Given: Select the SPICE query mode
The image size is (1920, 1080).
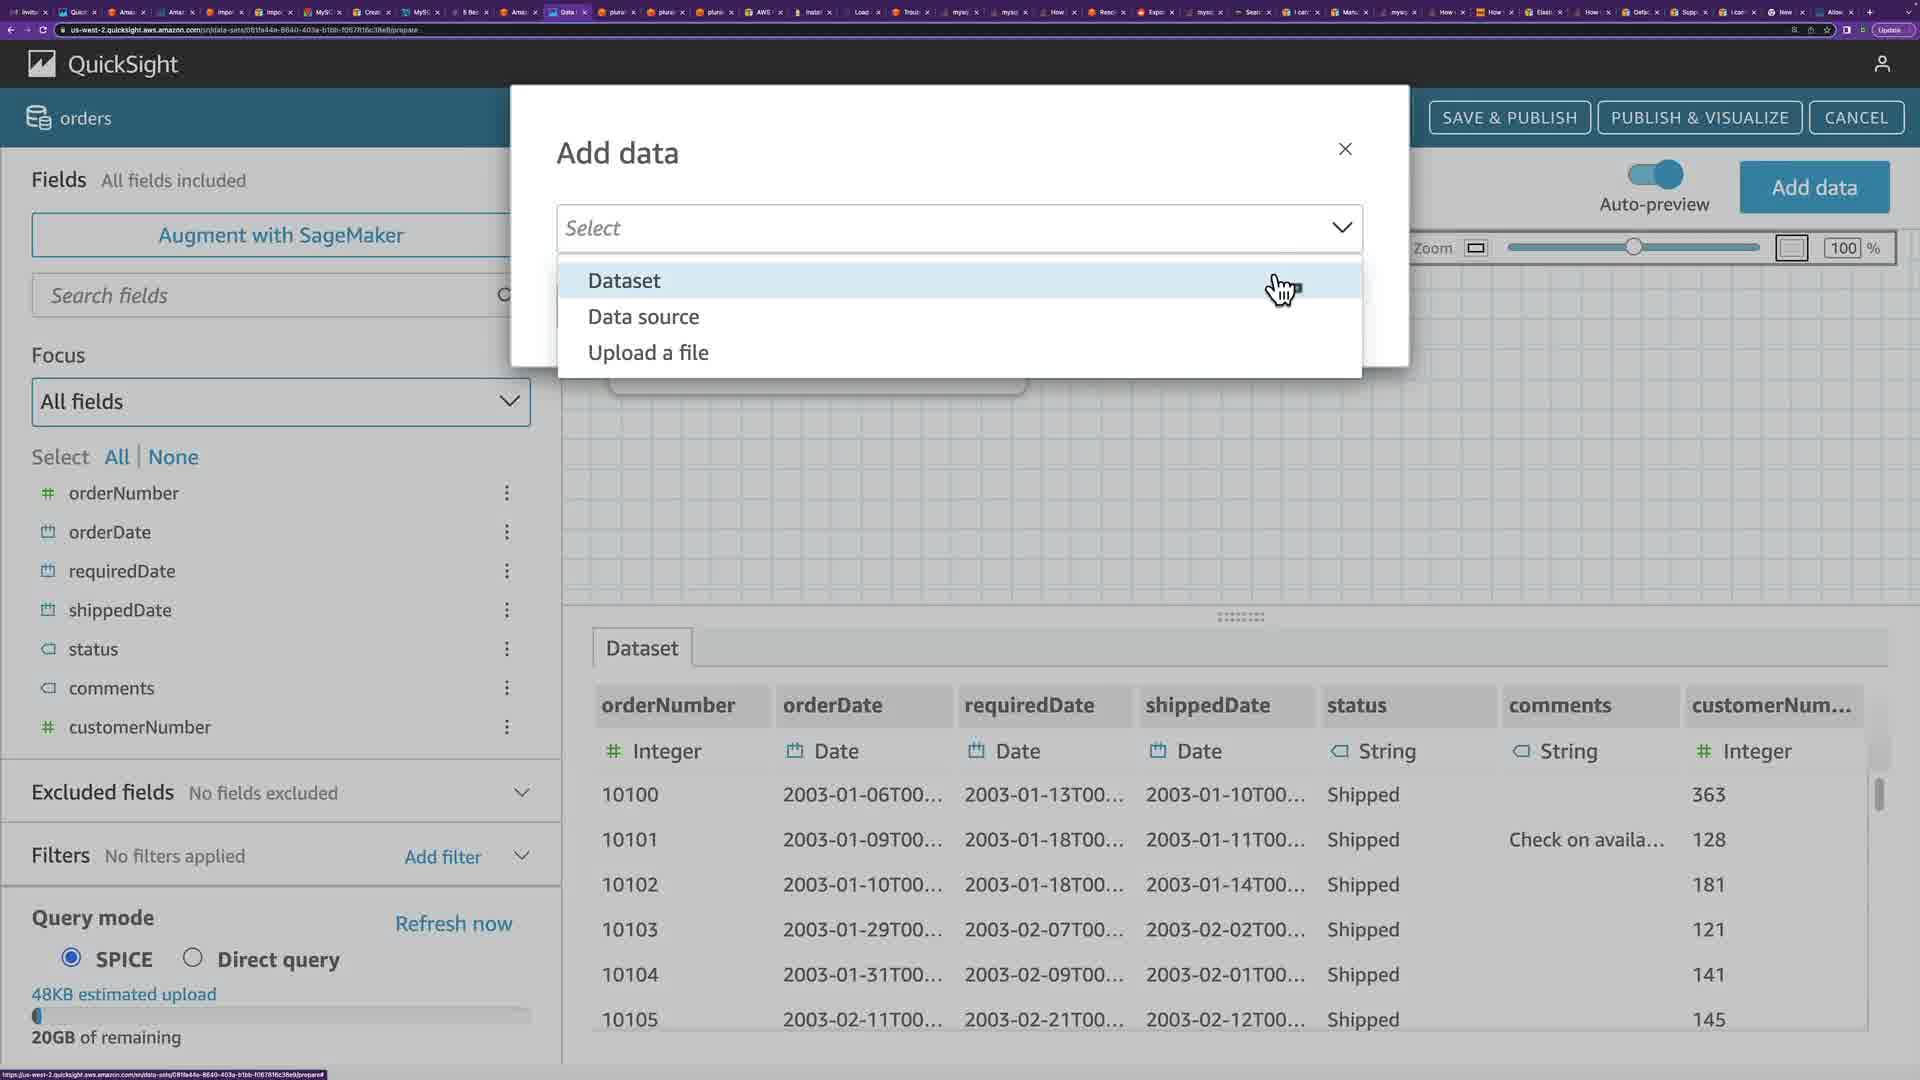Looking at the screenshot, I should (71, 958).
